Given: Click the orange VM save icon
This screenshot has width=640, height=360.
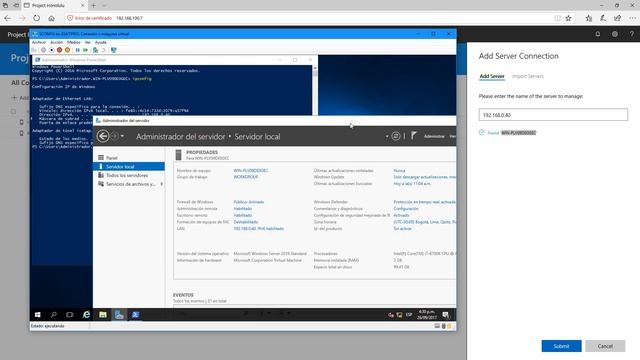Looking at the screenshot, I should [67, 50].
